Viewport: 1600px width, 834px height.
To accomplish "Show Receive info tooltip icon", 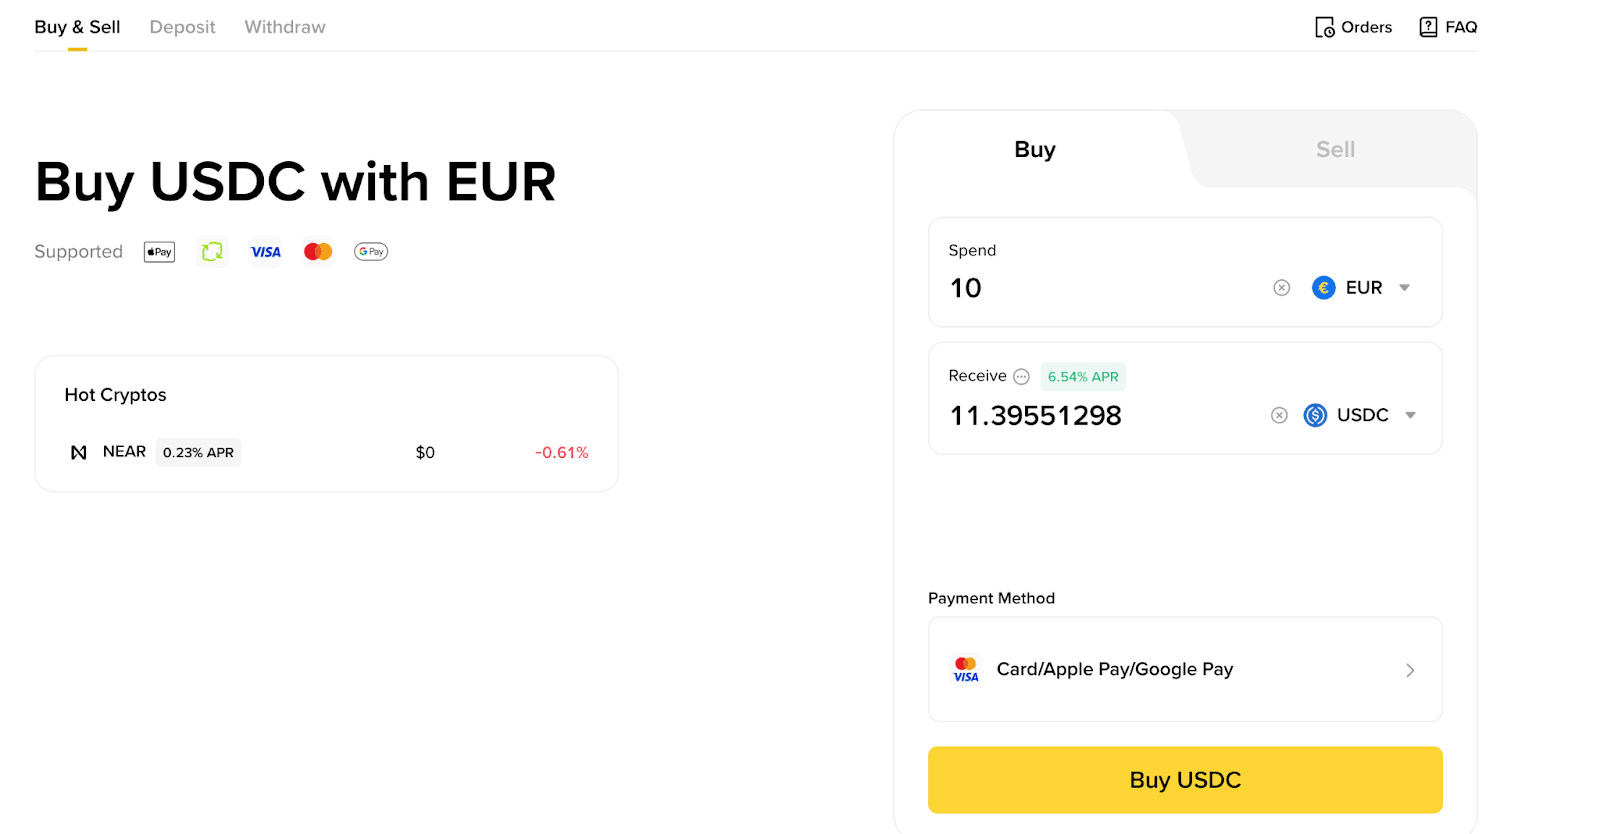I will 1021,377.
